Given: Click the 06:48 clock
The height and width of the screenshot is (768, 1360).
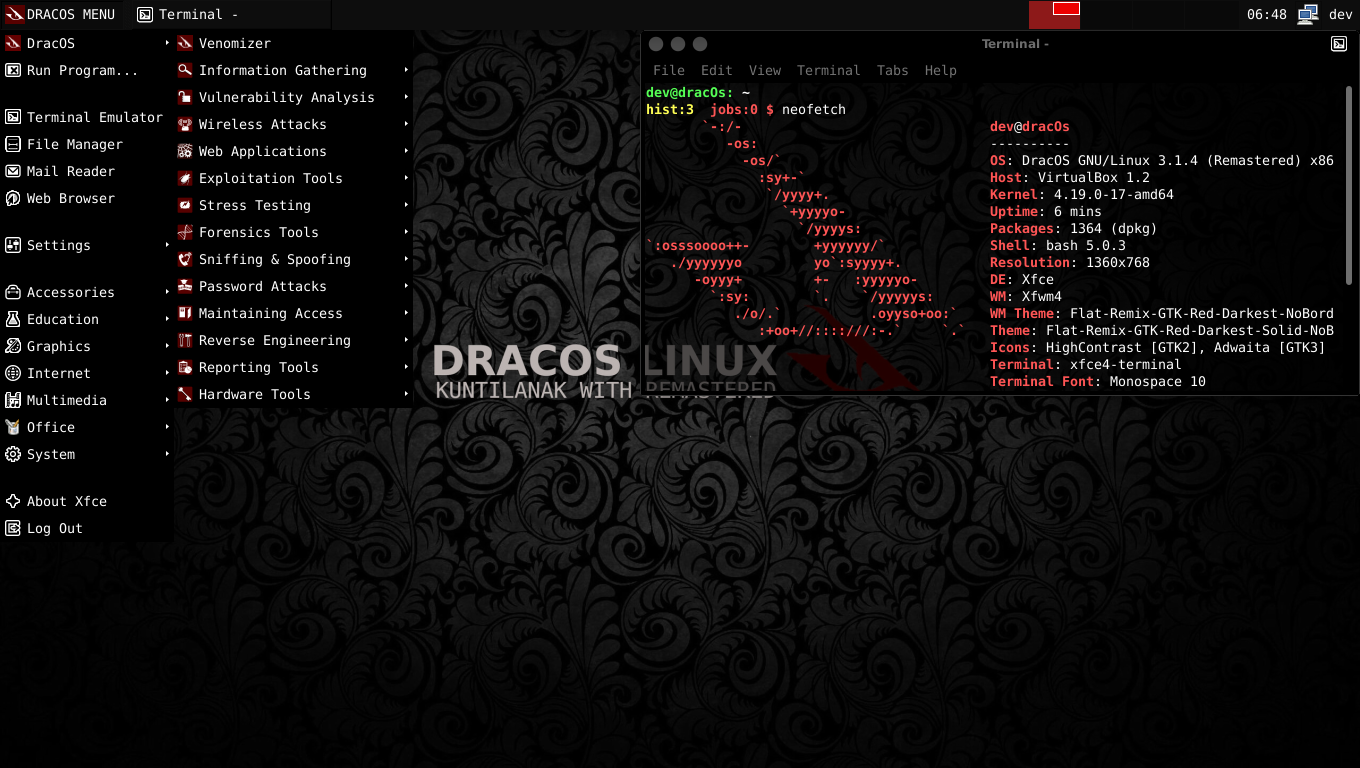Looking at the screenshot, I should tap(1267, 14).
